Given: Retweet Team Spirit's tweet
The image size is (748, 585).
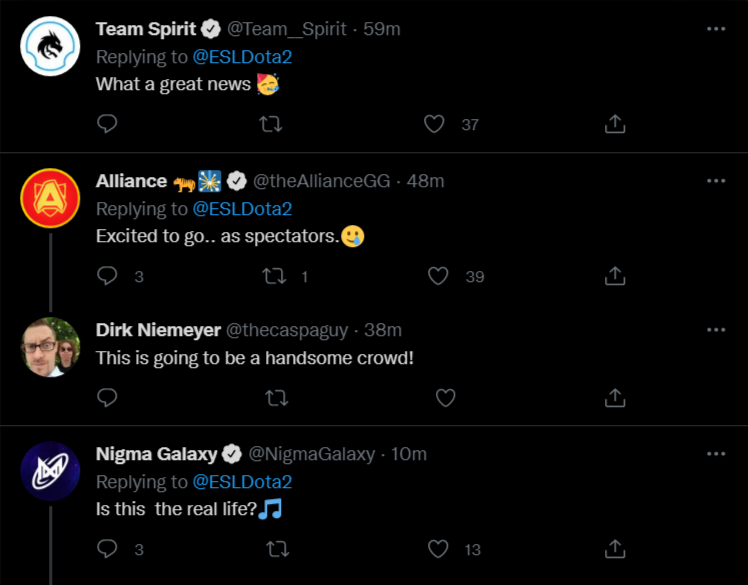Looking at the screenshot, I should coord(271,124).
